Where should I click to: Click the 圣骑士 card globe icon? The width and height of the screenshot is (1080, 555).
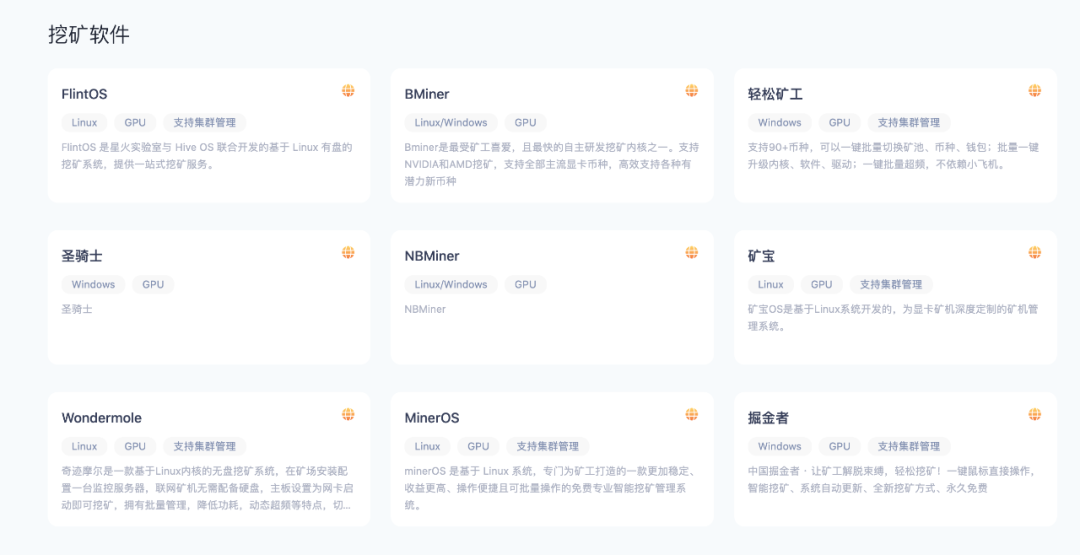point(348,253)
